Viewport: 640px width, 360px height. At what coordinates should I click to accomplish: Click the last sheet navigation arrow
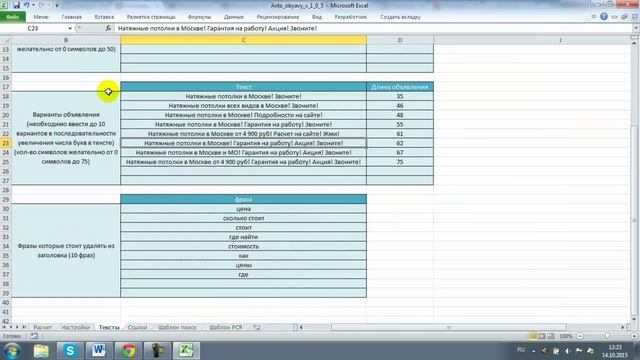pos(24,327)
